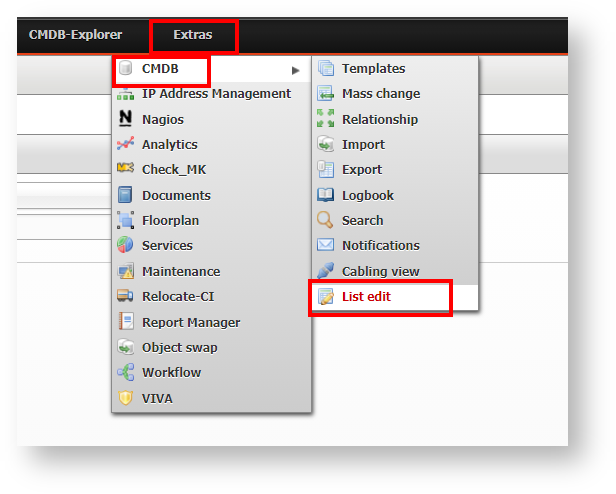Click the Workflow nodes icon
616x494 pixels.
coord(126,372)
